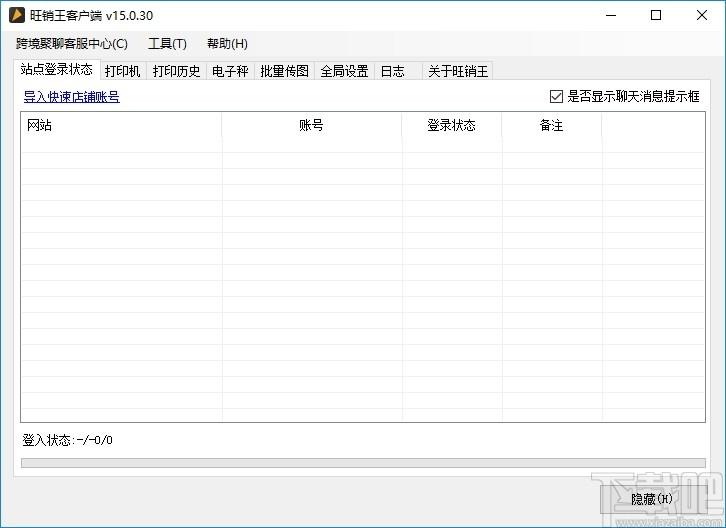Open the 帮助(H) menu
This screenshot has width=726, height=528.
(227, 44)
